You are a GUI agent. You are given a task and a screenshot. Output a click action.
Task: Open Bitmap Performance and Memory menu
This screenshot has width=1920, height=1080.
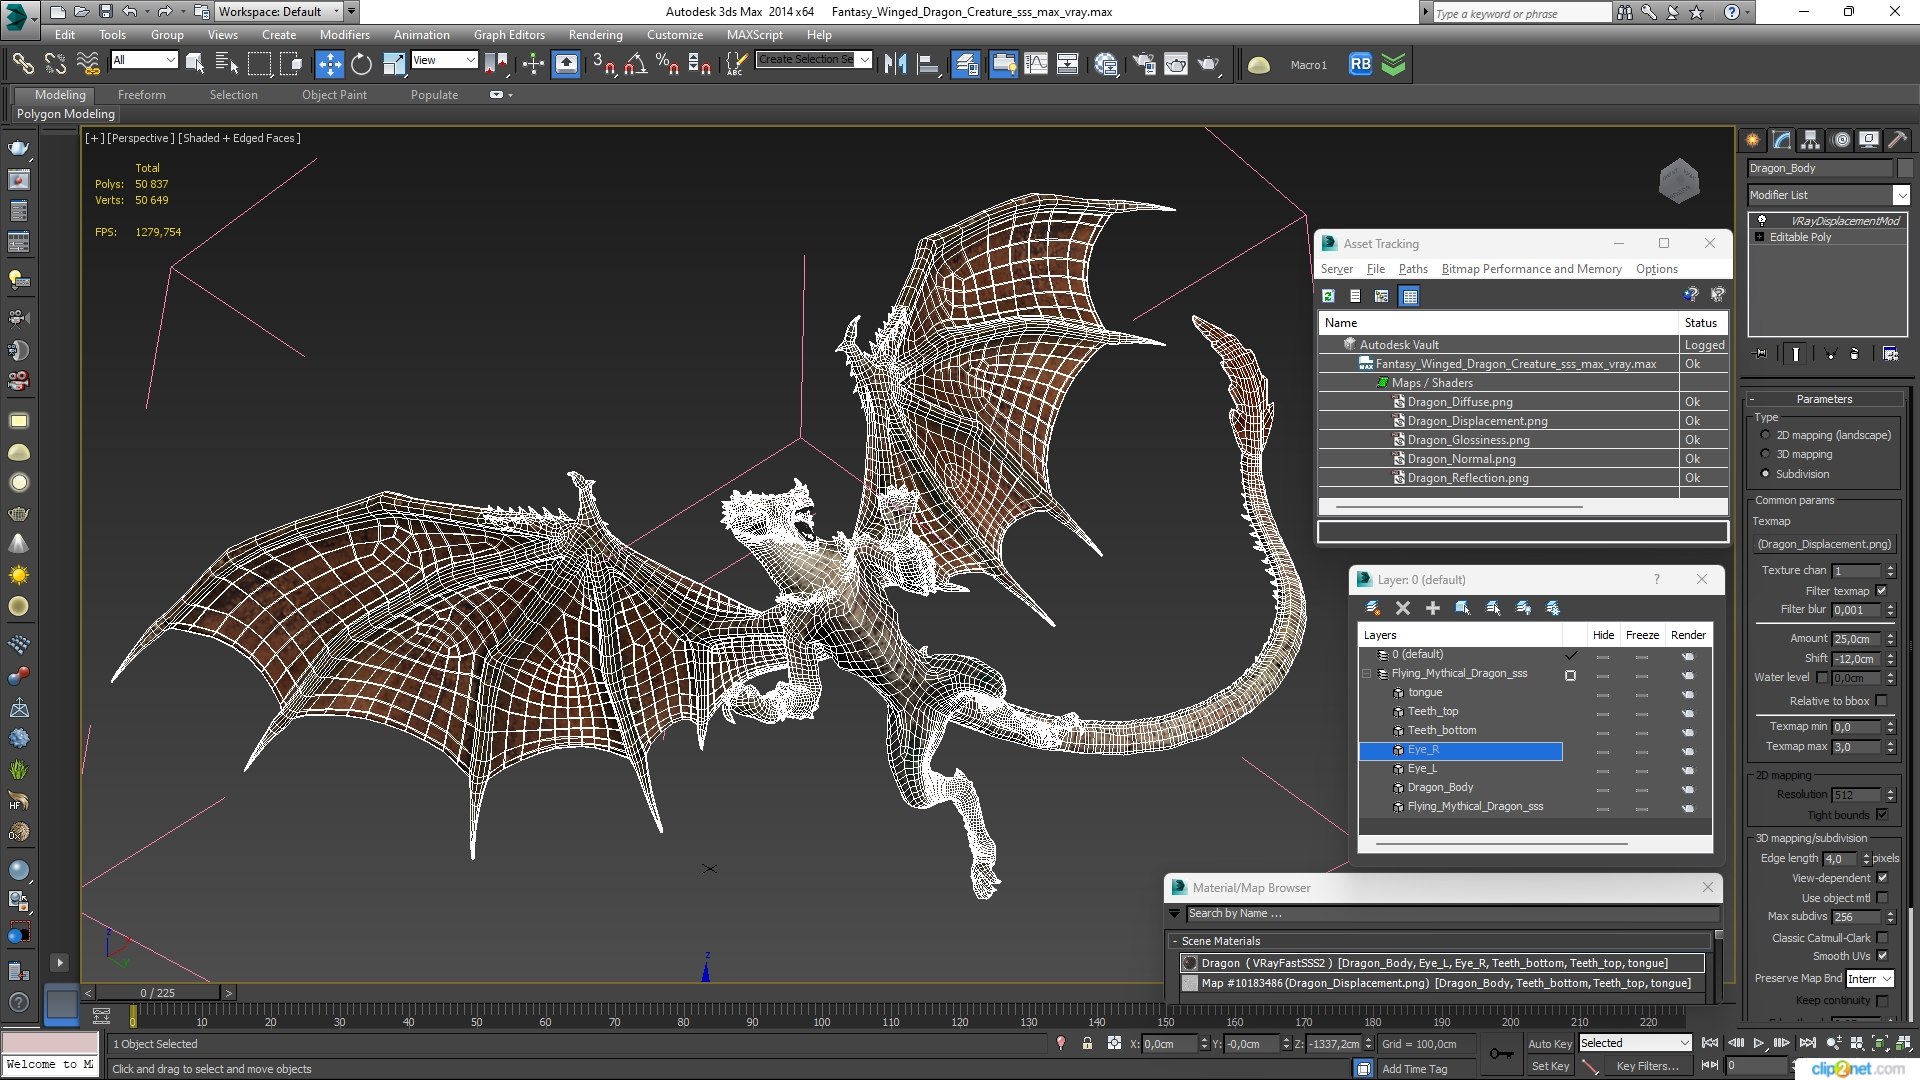(1531, 269)
